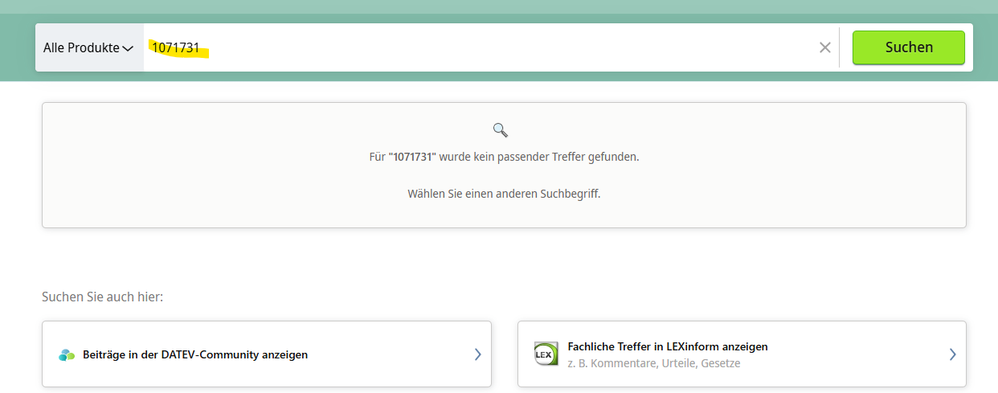
Task: Click the LEXinform LEX logo icon
Action: [x=545, y=354]
